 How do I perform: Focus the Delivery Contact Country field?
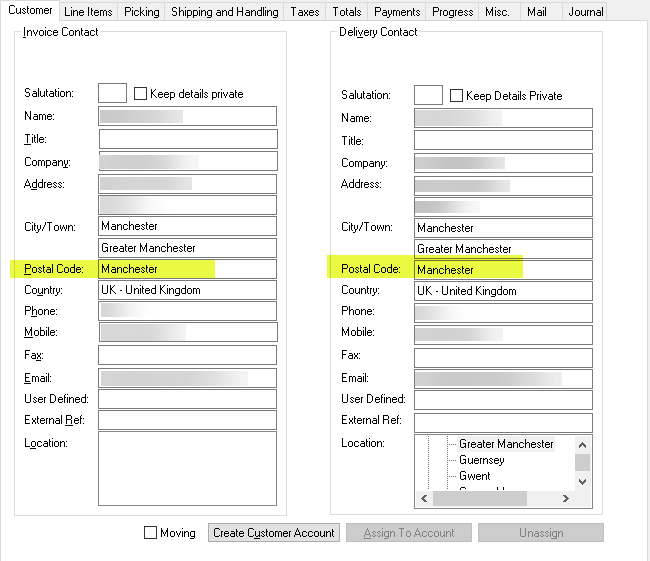[x=503, y=291]
